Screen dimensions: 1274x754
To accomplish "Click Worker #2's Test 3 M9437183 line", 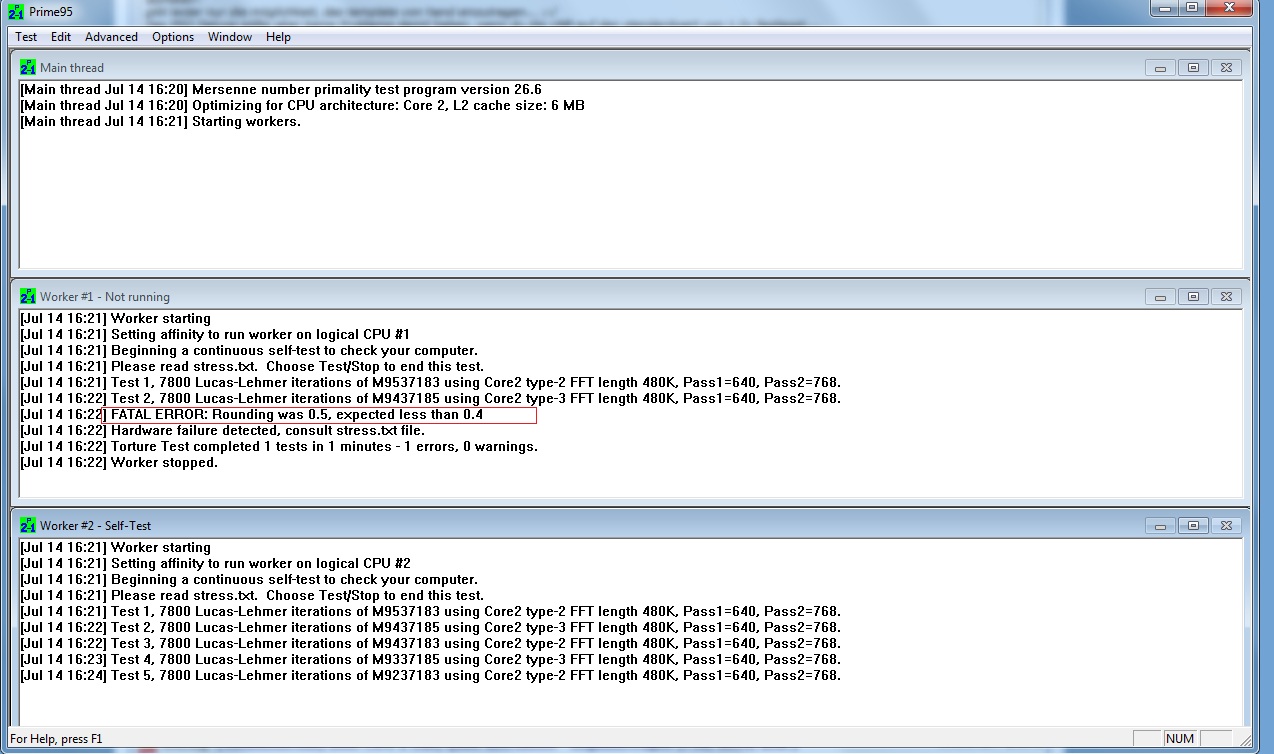I will click(431, 644).
